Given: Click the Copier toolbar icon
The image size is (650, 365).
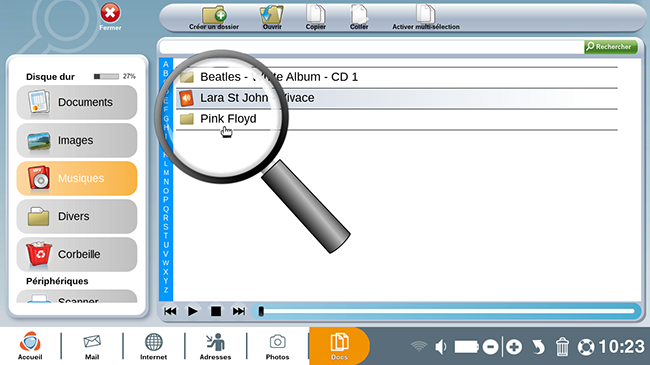Looking at the screenshot, I should 315,16.
